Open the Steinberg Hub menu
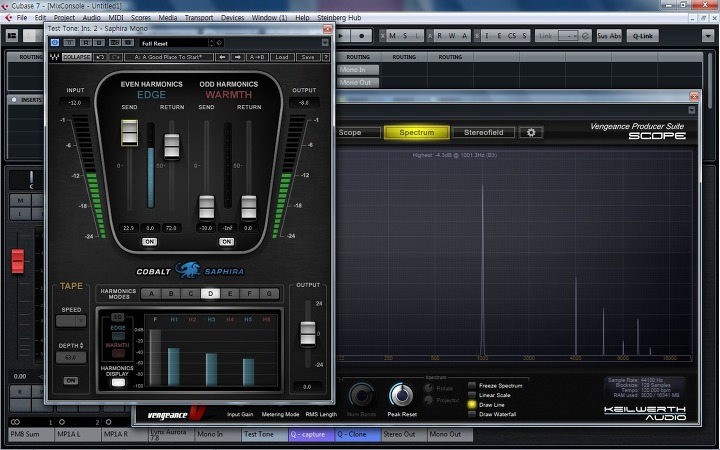Image resolution: width=720 pixels, height=450 pixels. 339,18
